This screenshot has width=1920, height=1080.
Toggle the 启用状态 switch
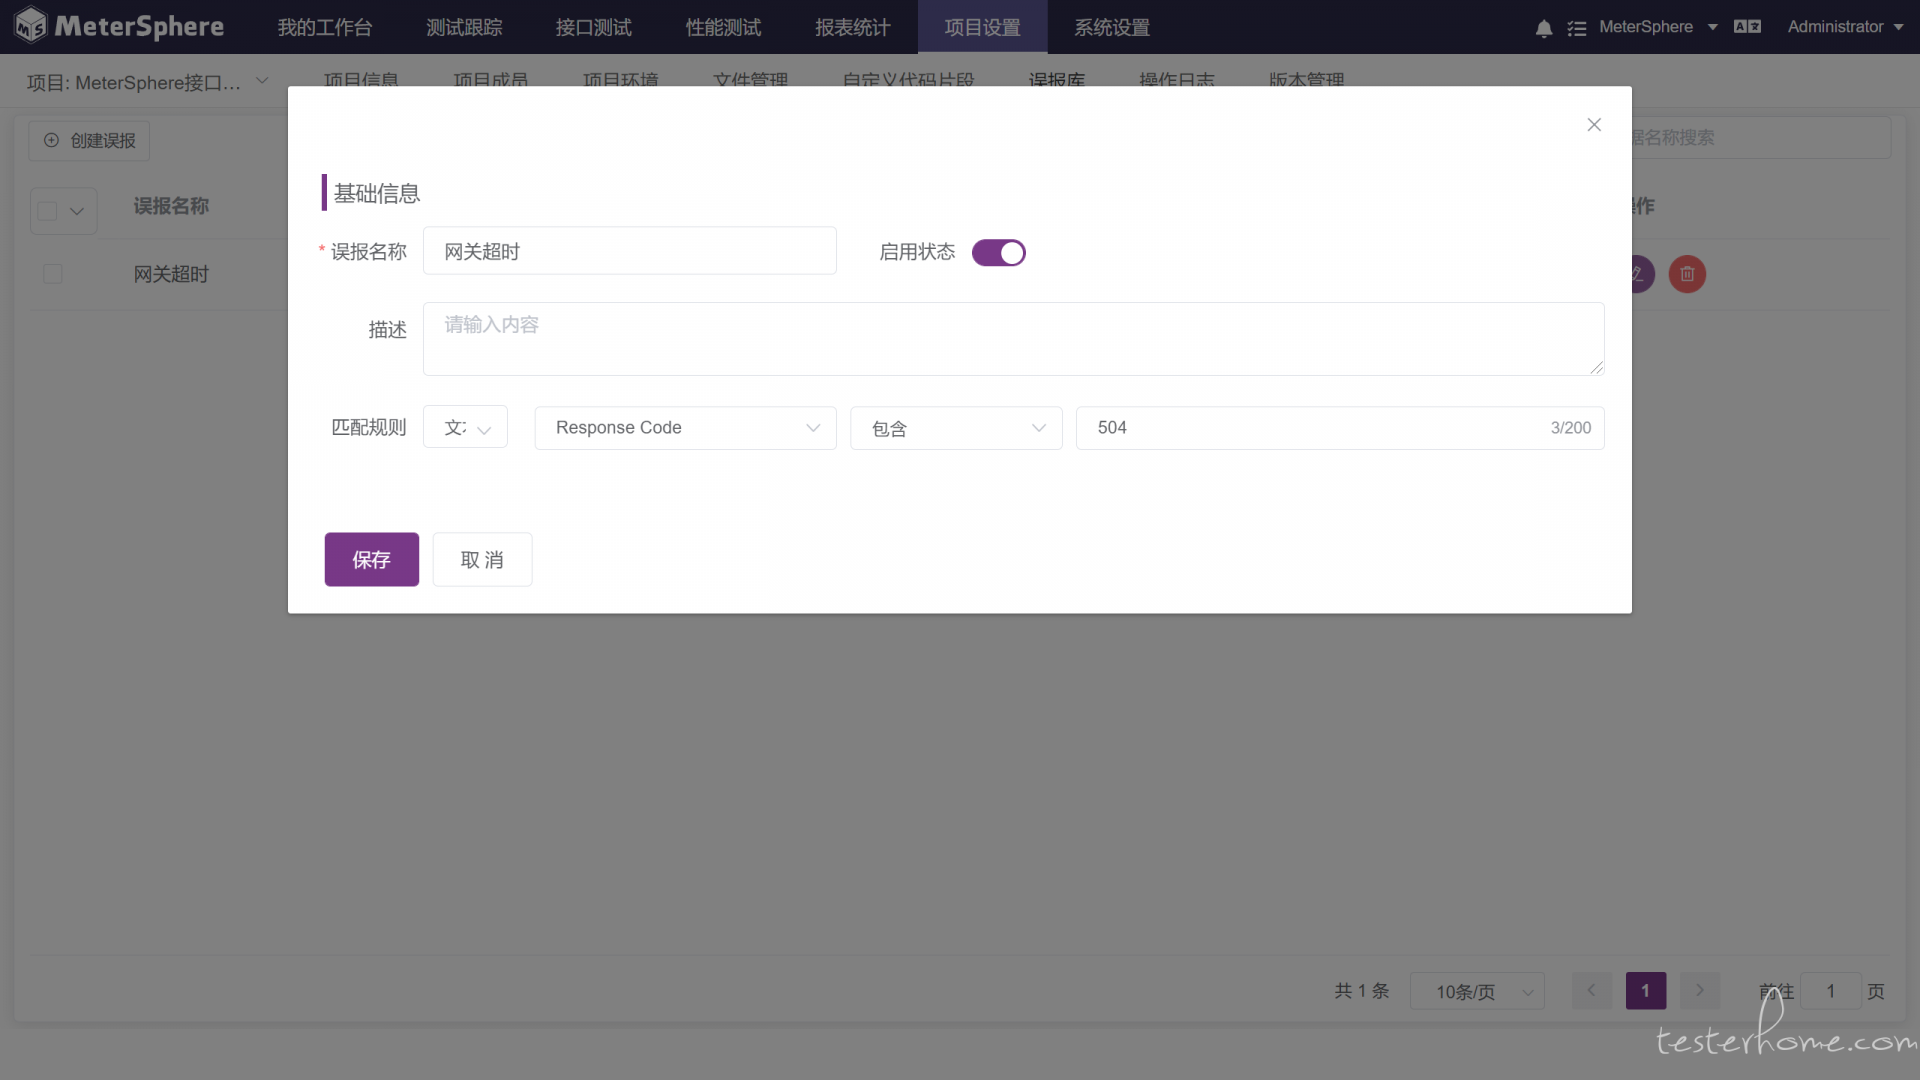click(998, 253)
